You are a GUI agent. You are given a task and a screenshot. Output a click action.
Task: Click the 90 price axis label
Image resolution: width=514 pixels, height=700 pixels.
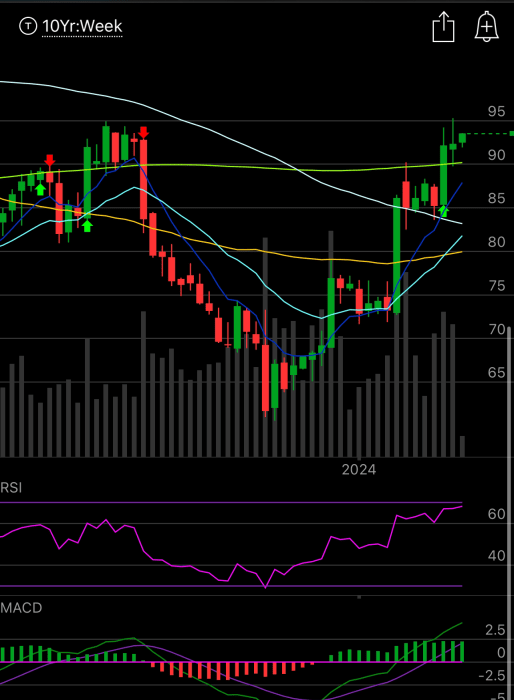click(496, 155)
